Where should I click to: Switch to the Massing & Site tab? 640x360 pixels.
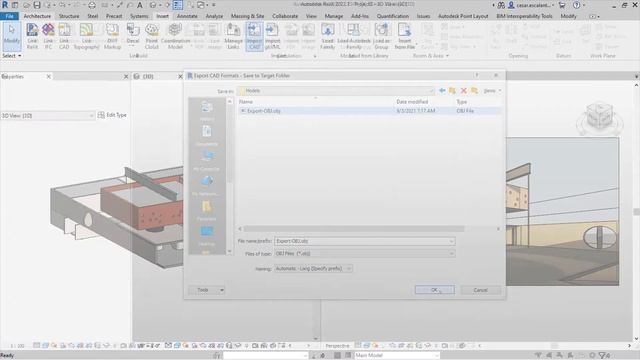point(247,16)
